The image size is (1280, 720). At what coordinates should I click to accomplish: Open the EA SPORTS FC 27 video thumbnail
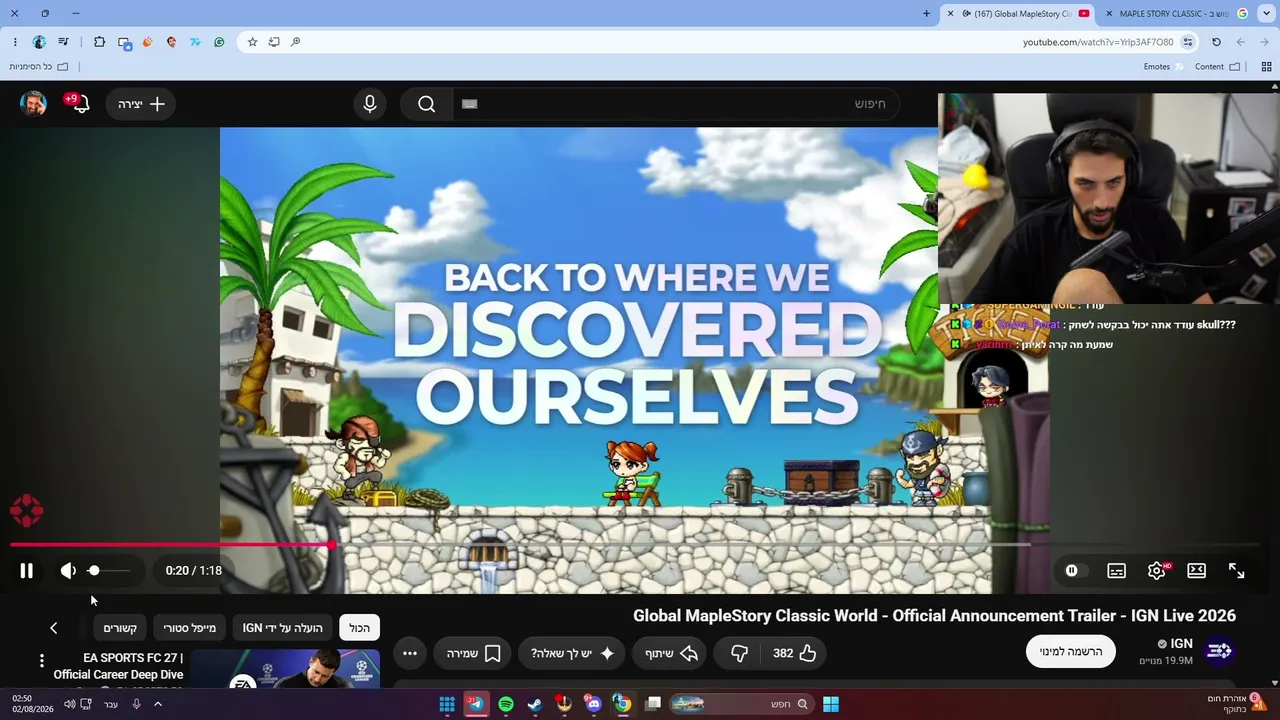point(285,669)
